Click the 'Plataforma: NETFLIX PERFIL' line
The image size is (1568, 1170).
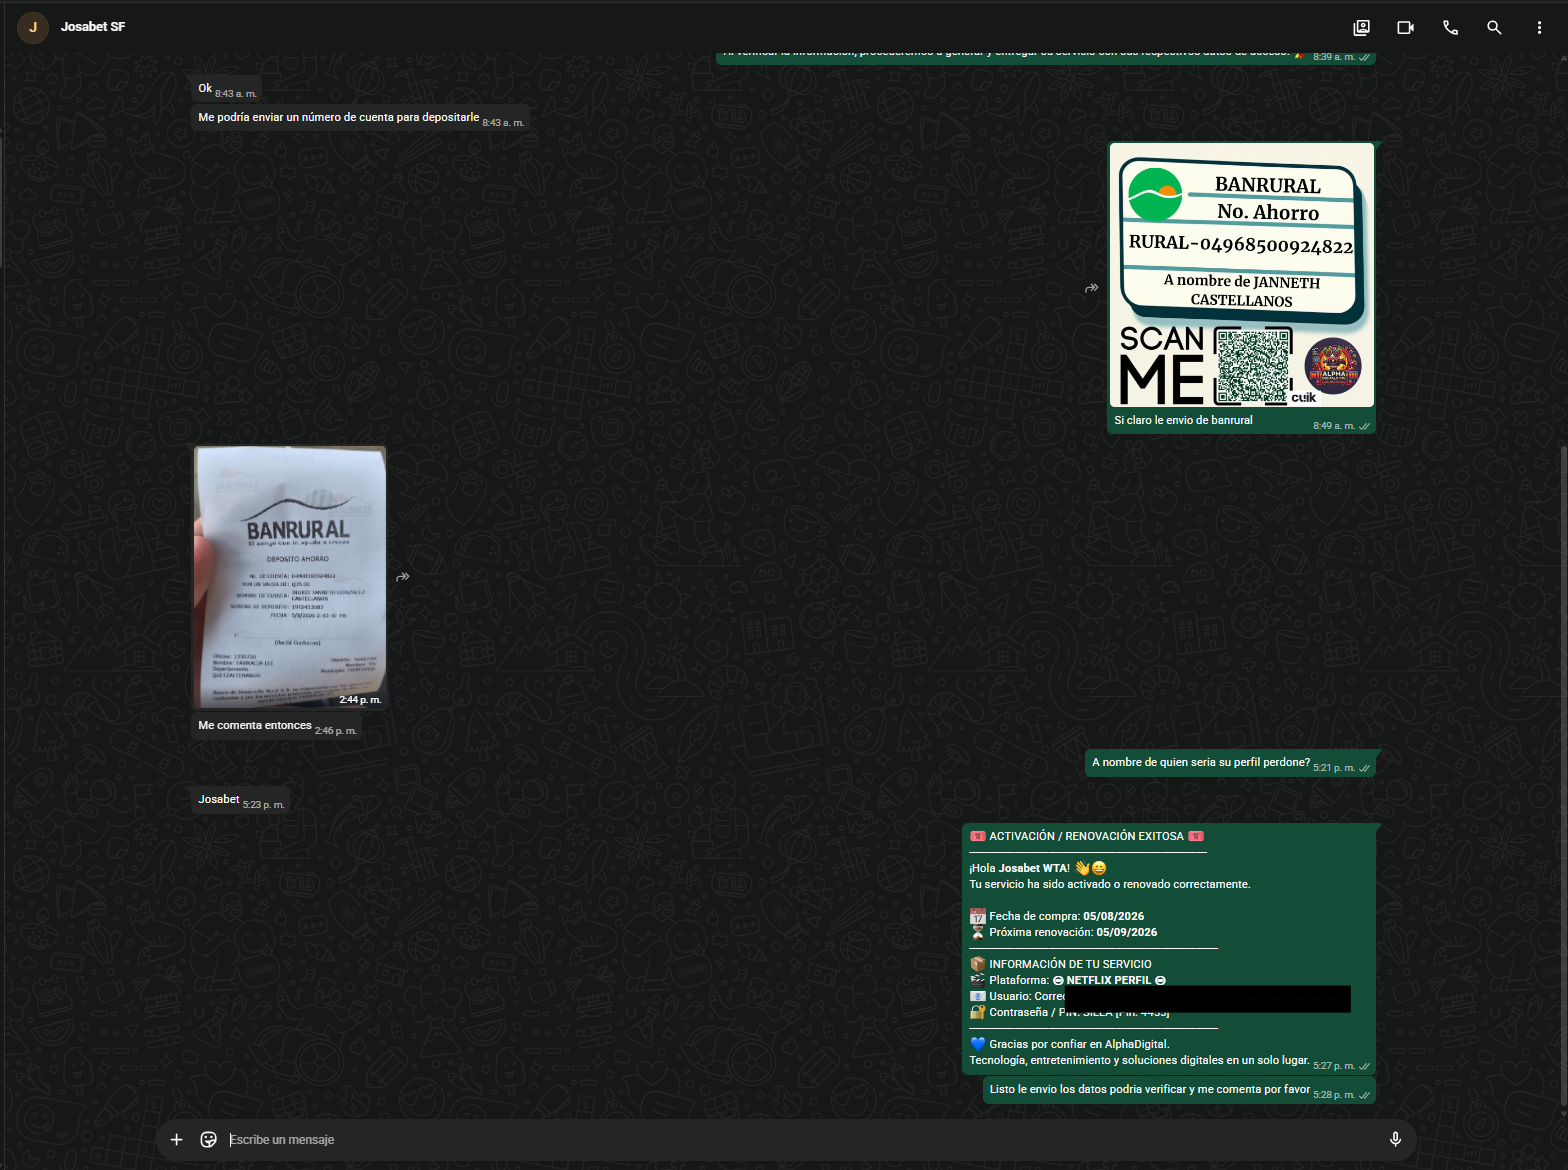(x=1068, y=980)
